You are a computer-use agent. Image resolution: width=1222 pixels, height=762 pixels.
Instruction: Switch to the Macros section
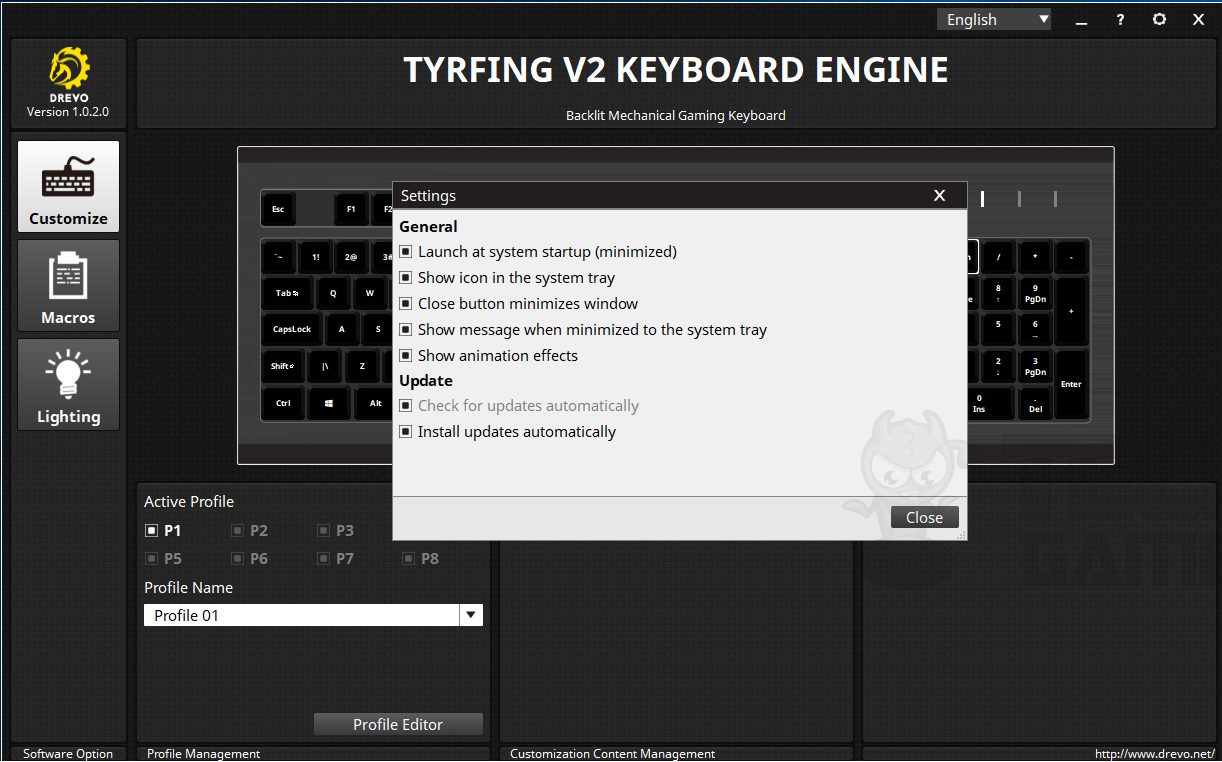point(68,286)
